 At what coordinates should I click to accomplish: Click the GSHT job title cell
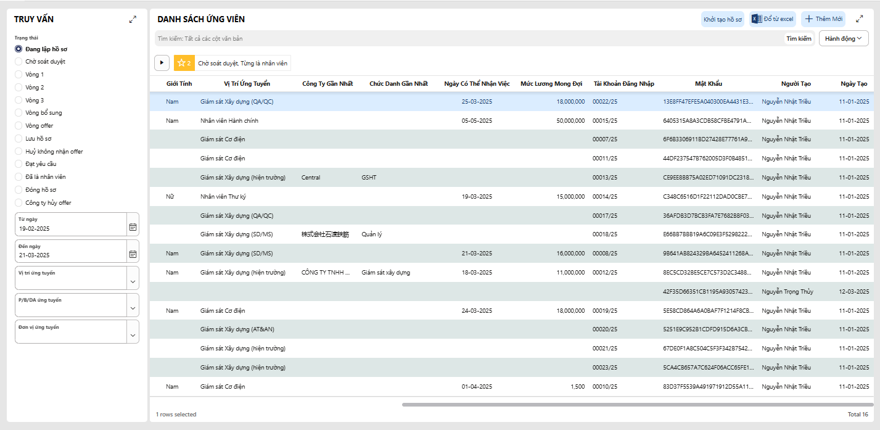(369, 177)
